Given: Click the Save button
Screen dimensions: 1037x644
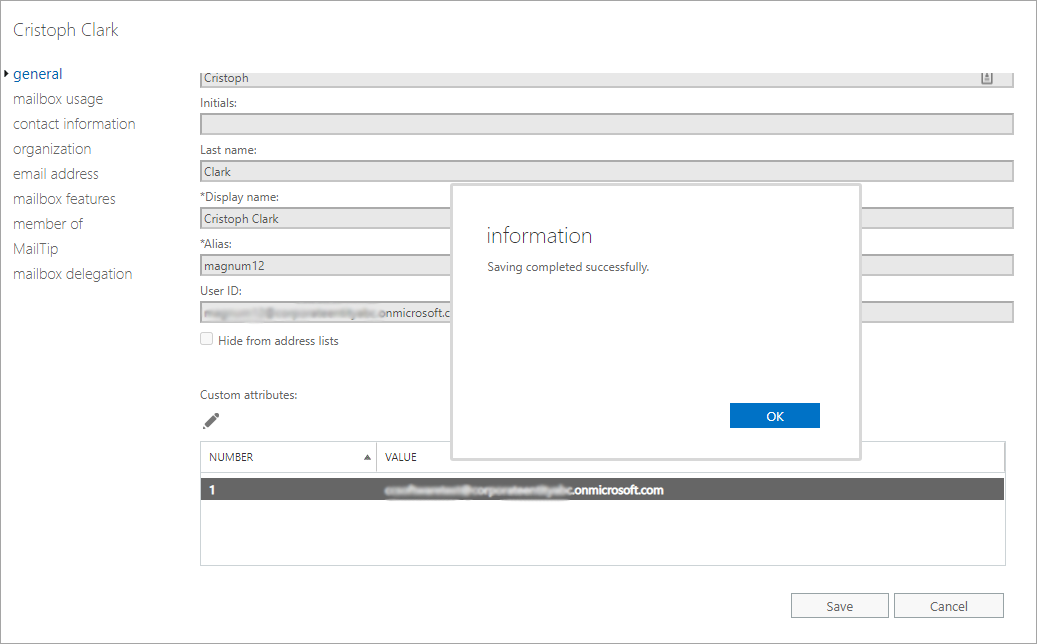Looking at the screenshot, I should 839,606.
